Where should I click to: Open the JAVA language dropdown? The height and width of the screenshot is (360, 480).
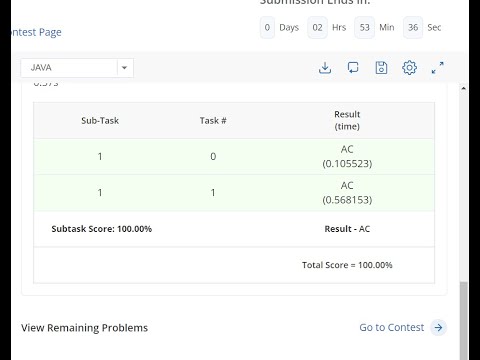pos(77,68)
